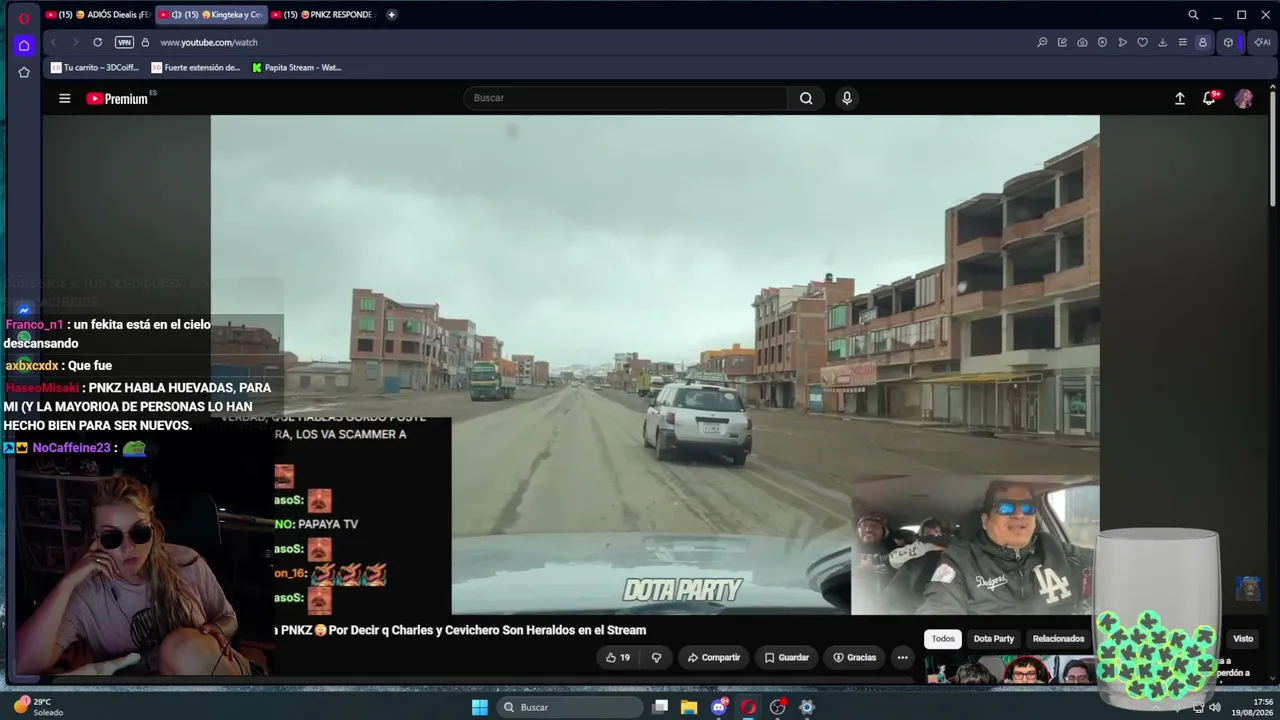
Task: Start YouTube voice search microphone
Action: (847, 98)
